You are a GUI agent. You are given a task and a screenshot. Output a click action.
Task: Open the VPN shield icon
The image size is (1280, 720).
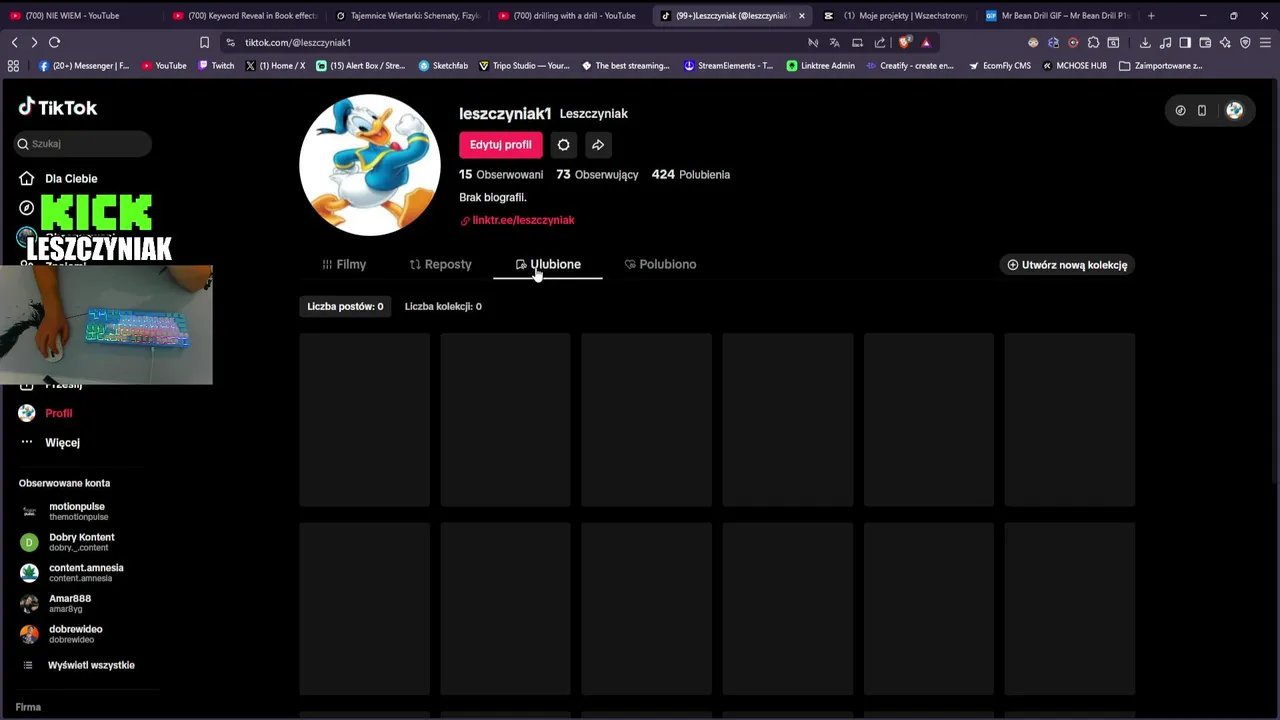tap(1245, 42)
